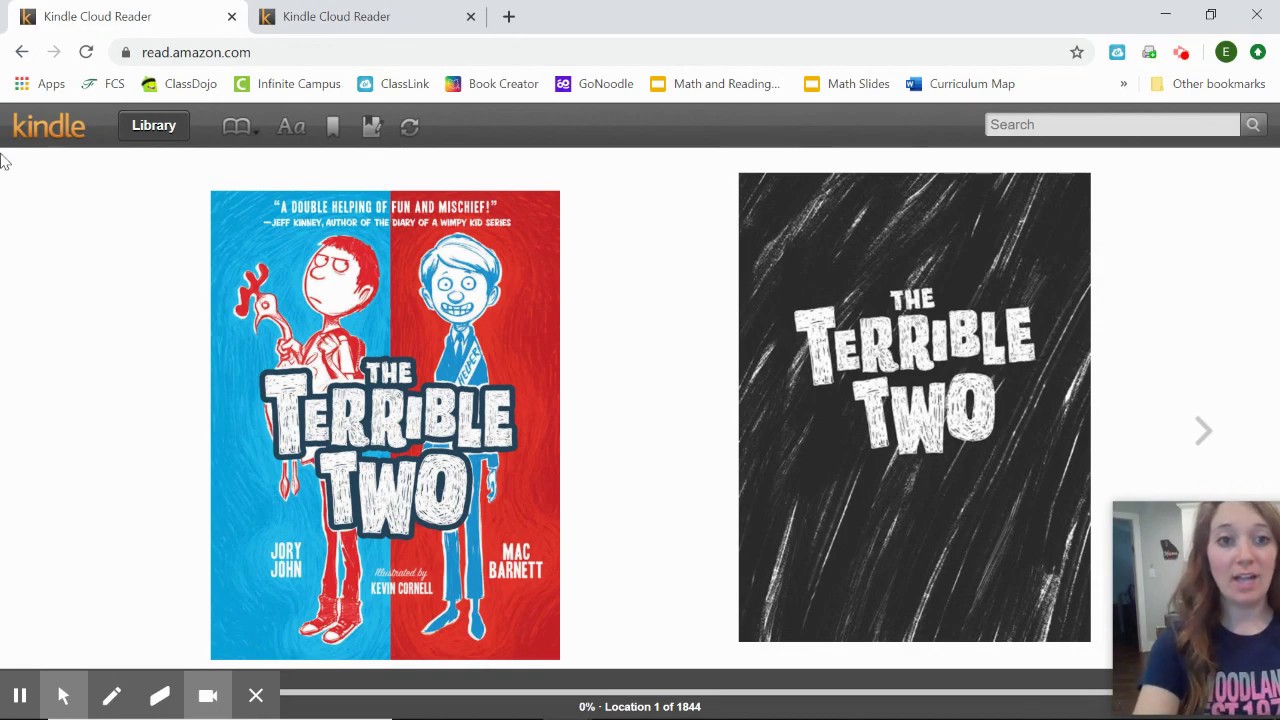1280x720 pixels.
Task: Select the recorder pen drawing tool
Action: [x=111, y=696]
